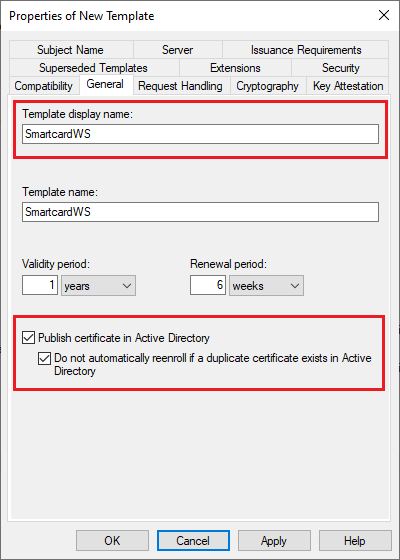Click the OK button

pos(112,541)
